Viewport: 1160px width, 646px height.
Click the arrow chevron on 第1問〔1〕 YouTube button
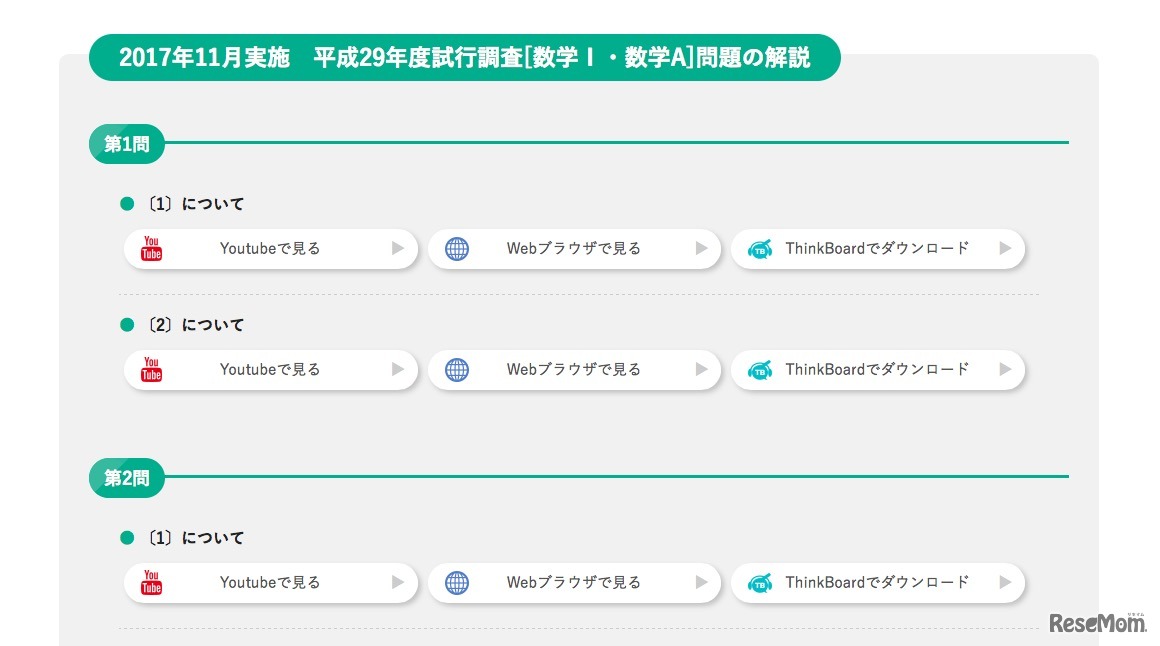398,248
